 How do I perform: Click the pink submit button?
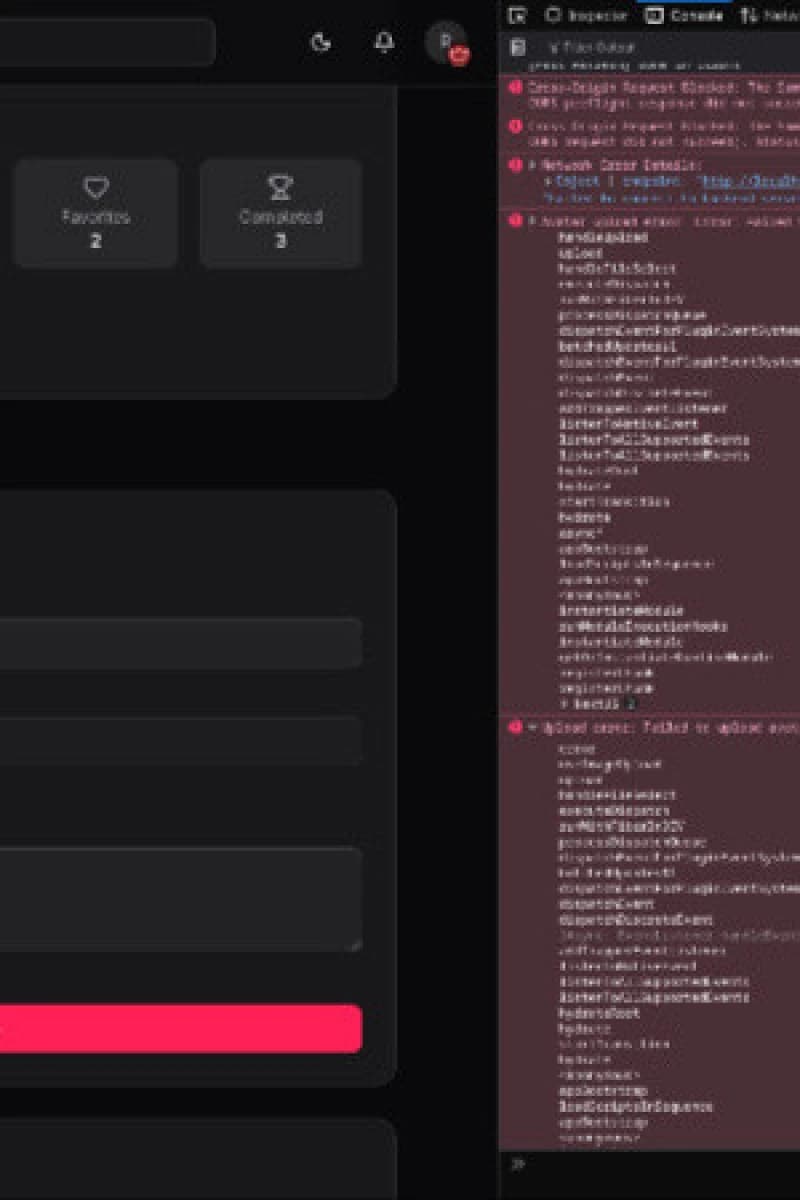pyautogui.click(x=180, y=1028)
